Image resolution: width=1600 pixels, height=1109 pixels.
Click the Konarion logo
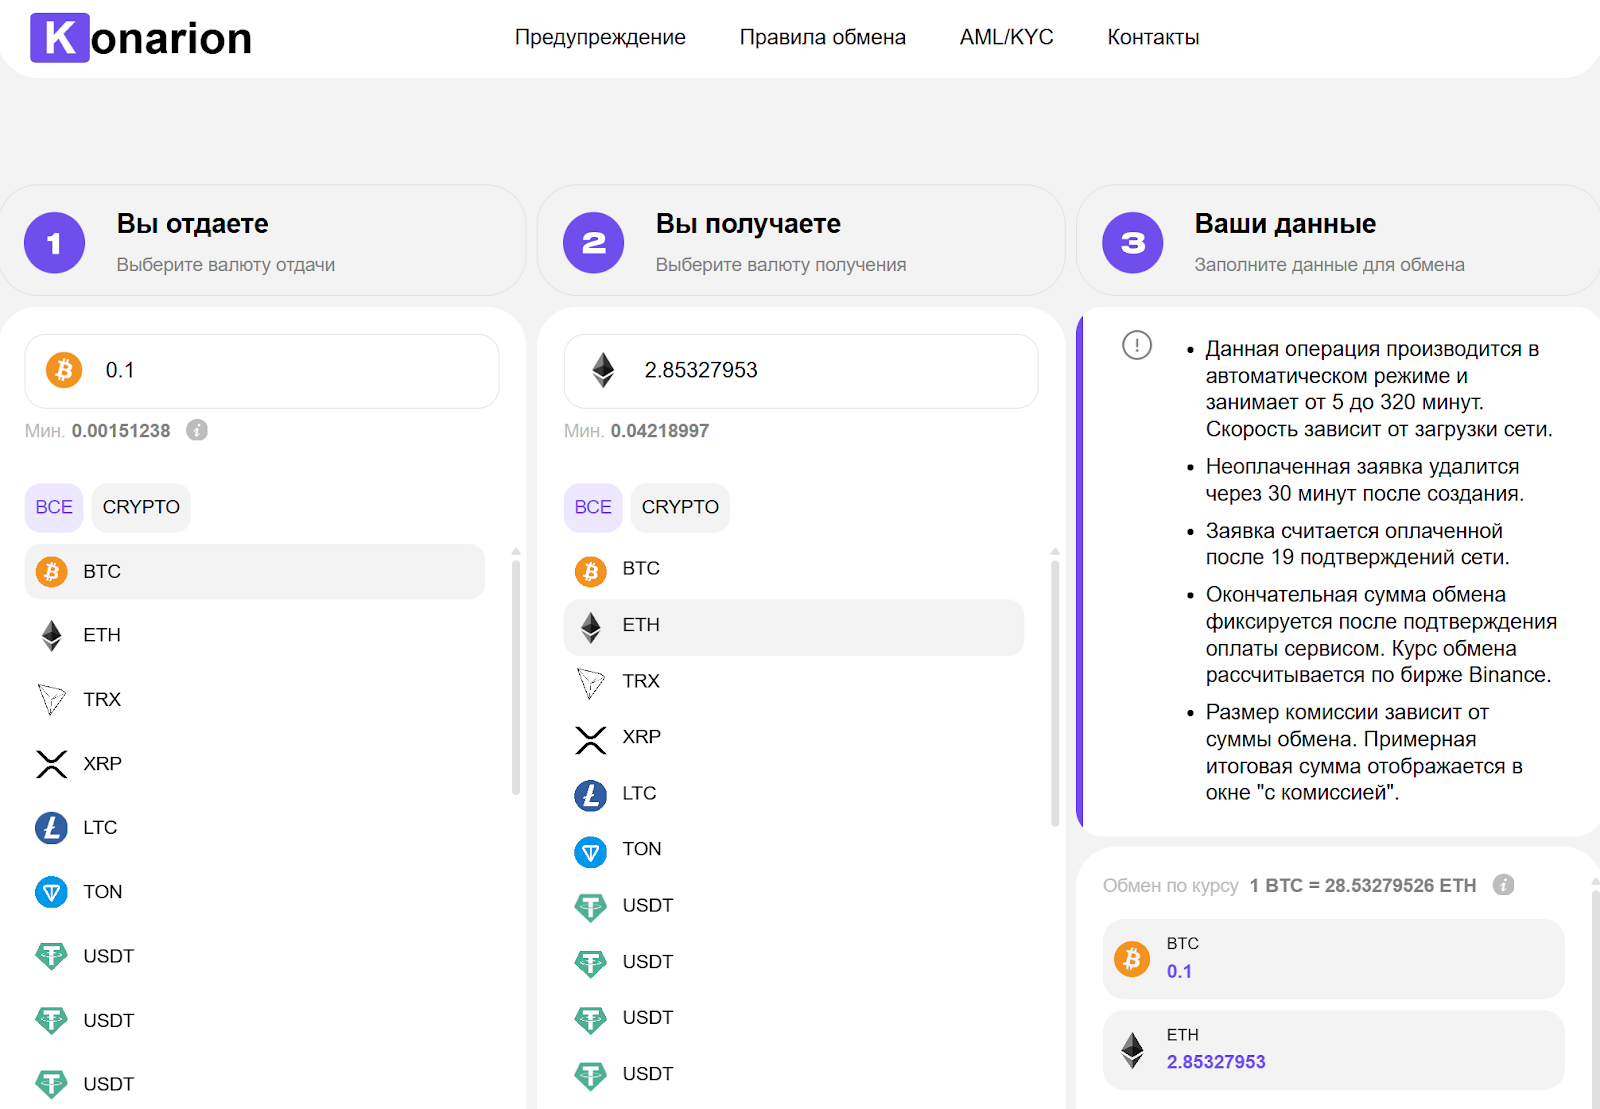click(141, 38)
